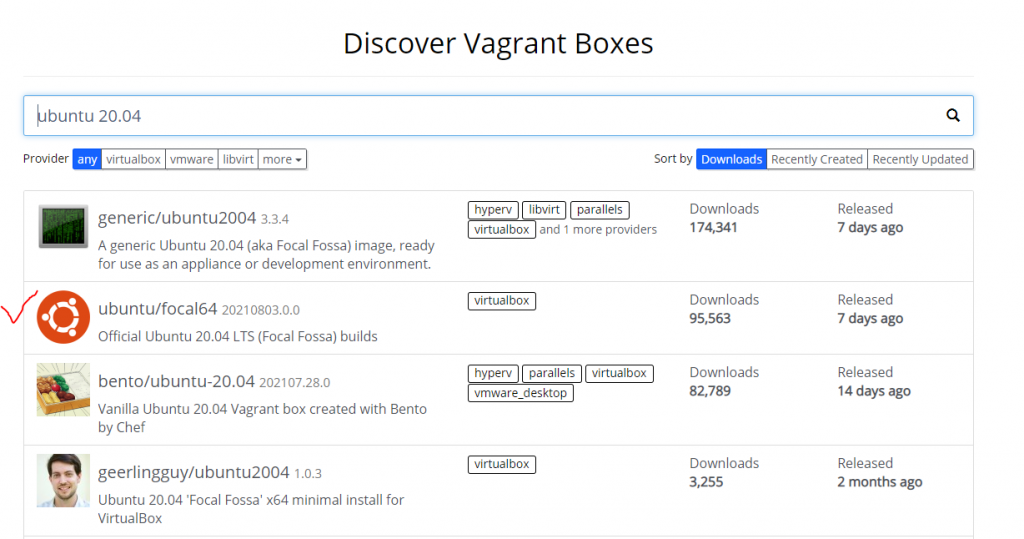Viewport: 1024px width, 539px height.
Task: Sort results by Downloads
Action: coord(731,159)
